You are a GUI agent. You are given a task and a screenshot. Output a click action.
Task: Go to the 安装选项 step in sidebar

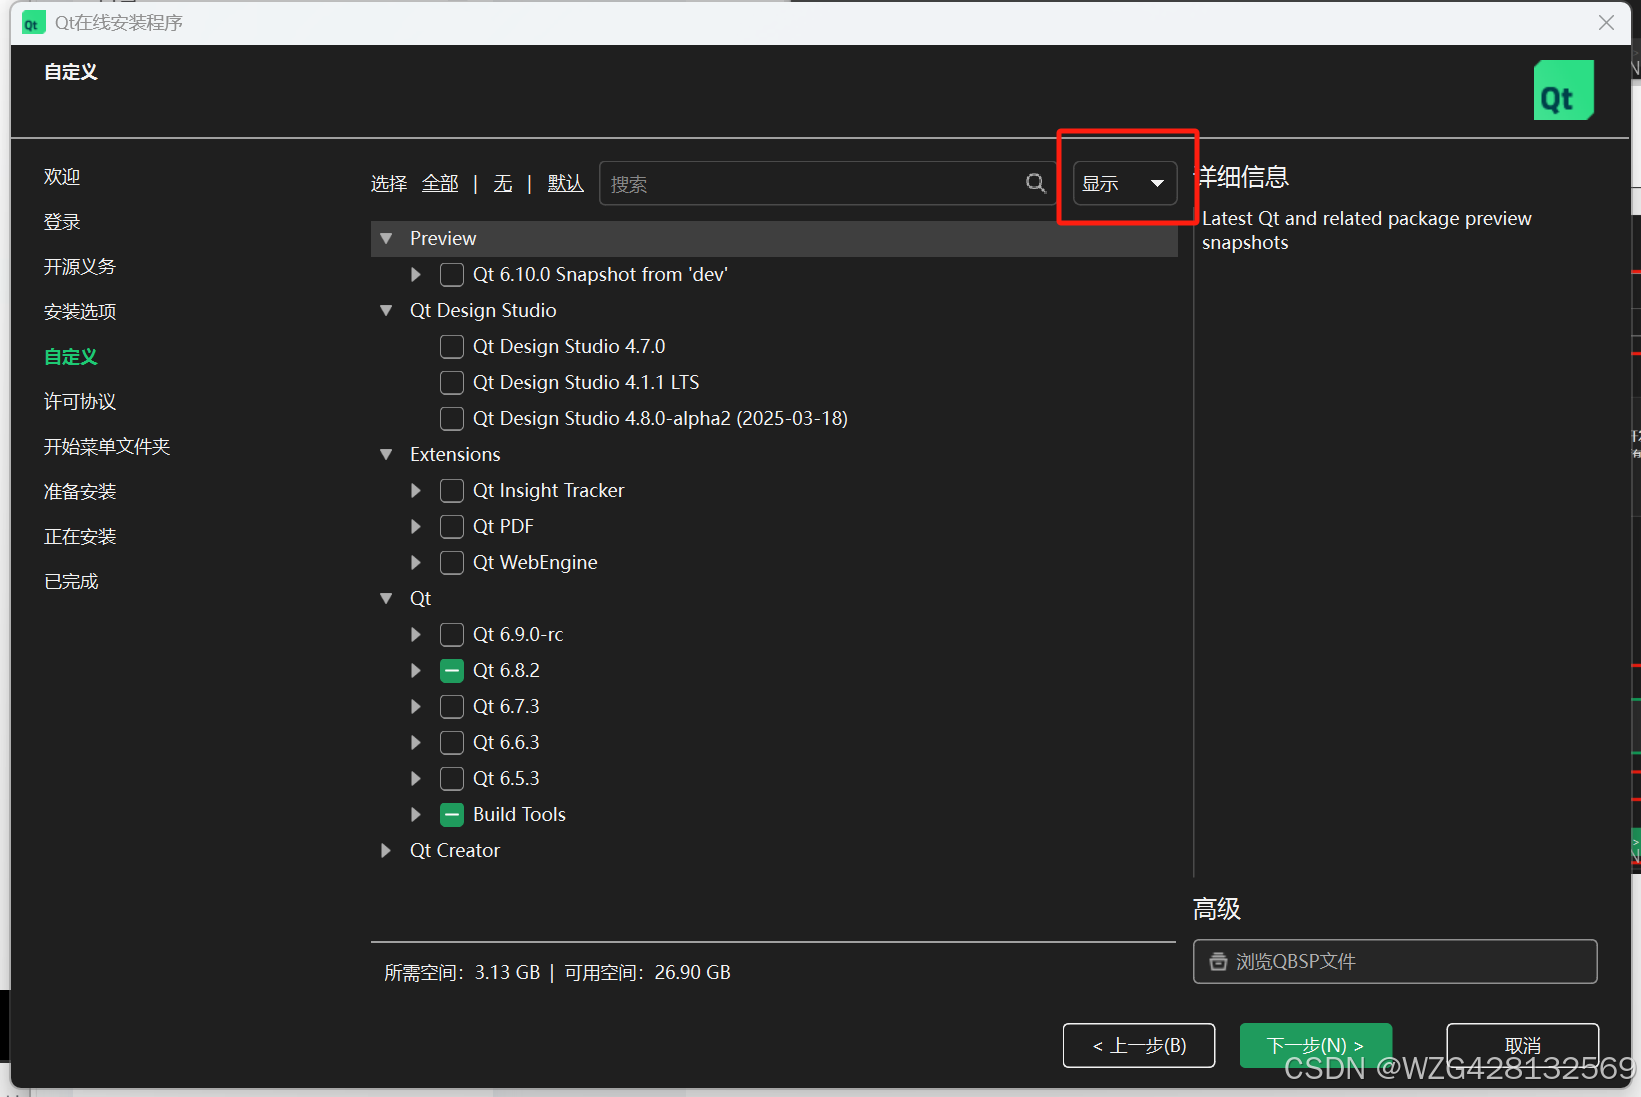coord(79,311)
